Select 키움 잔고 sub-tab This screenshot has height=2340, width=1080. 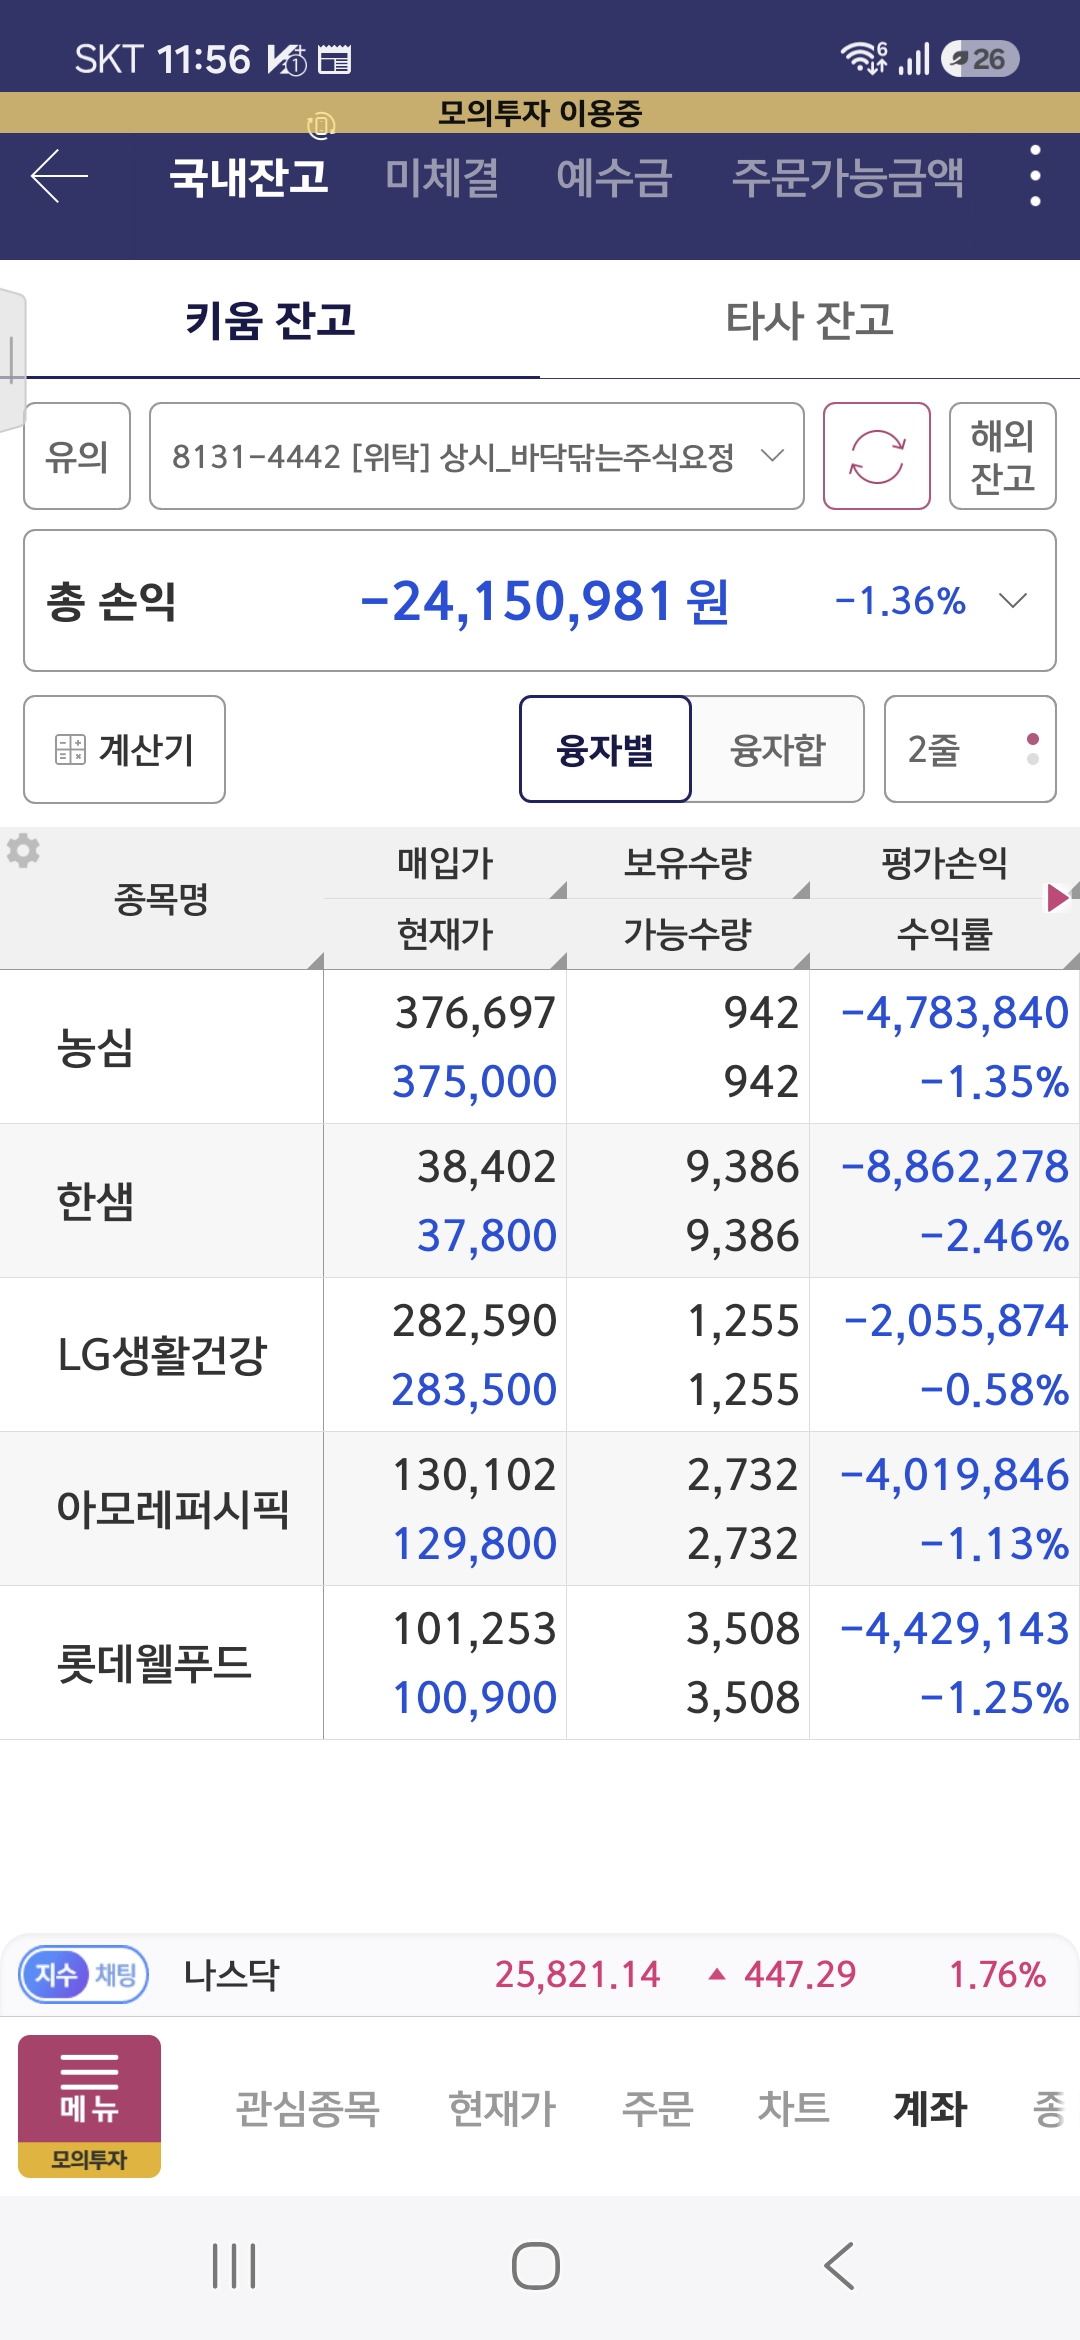pos(270,320)
